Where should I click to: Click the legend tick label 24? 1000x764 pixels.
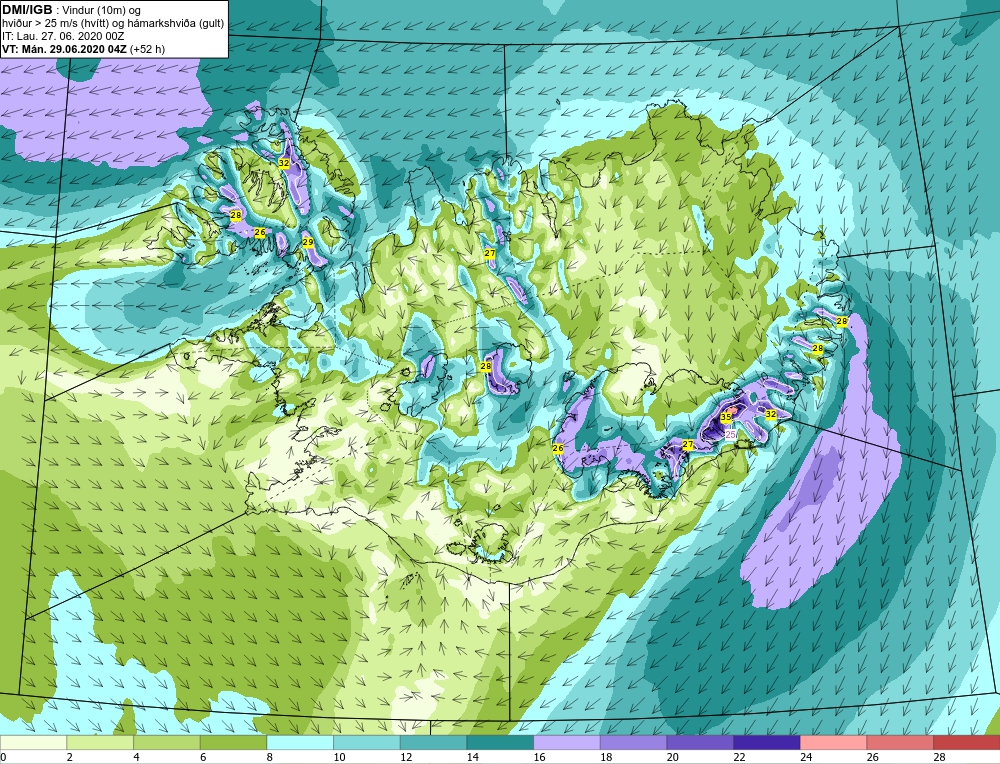[x=805, y=757]
